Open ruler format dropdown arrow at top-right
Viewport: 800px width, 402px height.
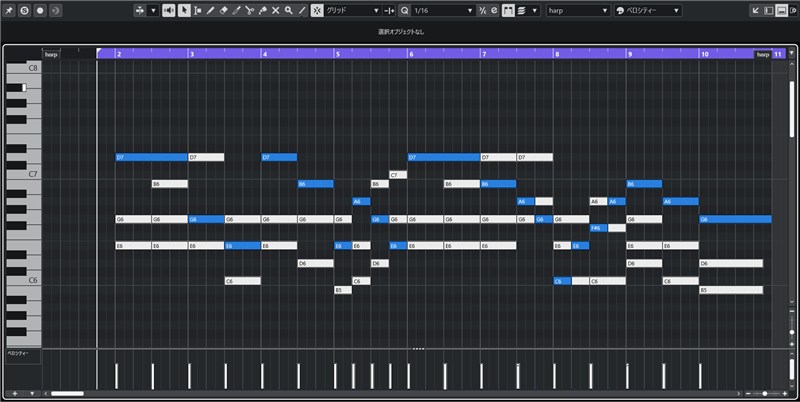[x=792, y=53]
